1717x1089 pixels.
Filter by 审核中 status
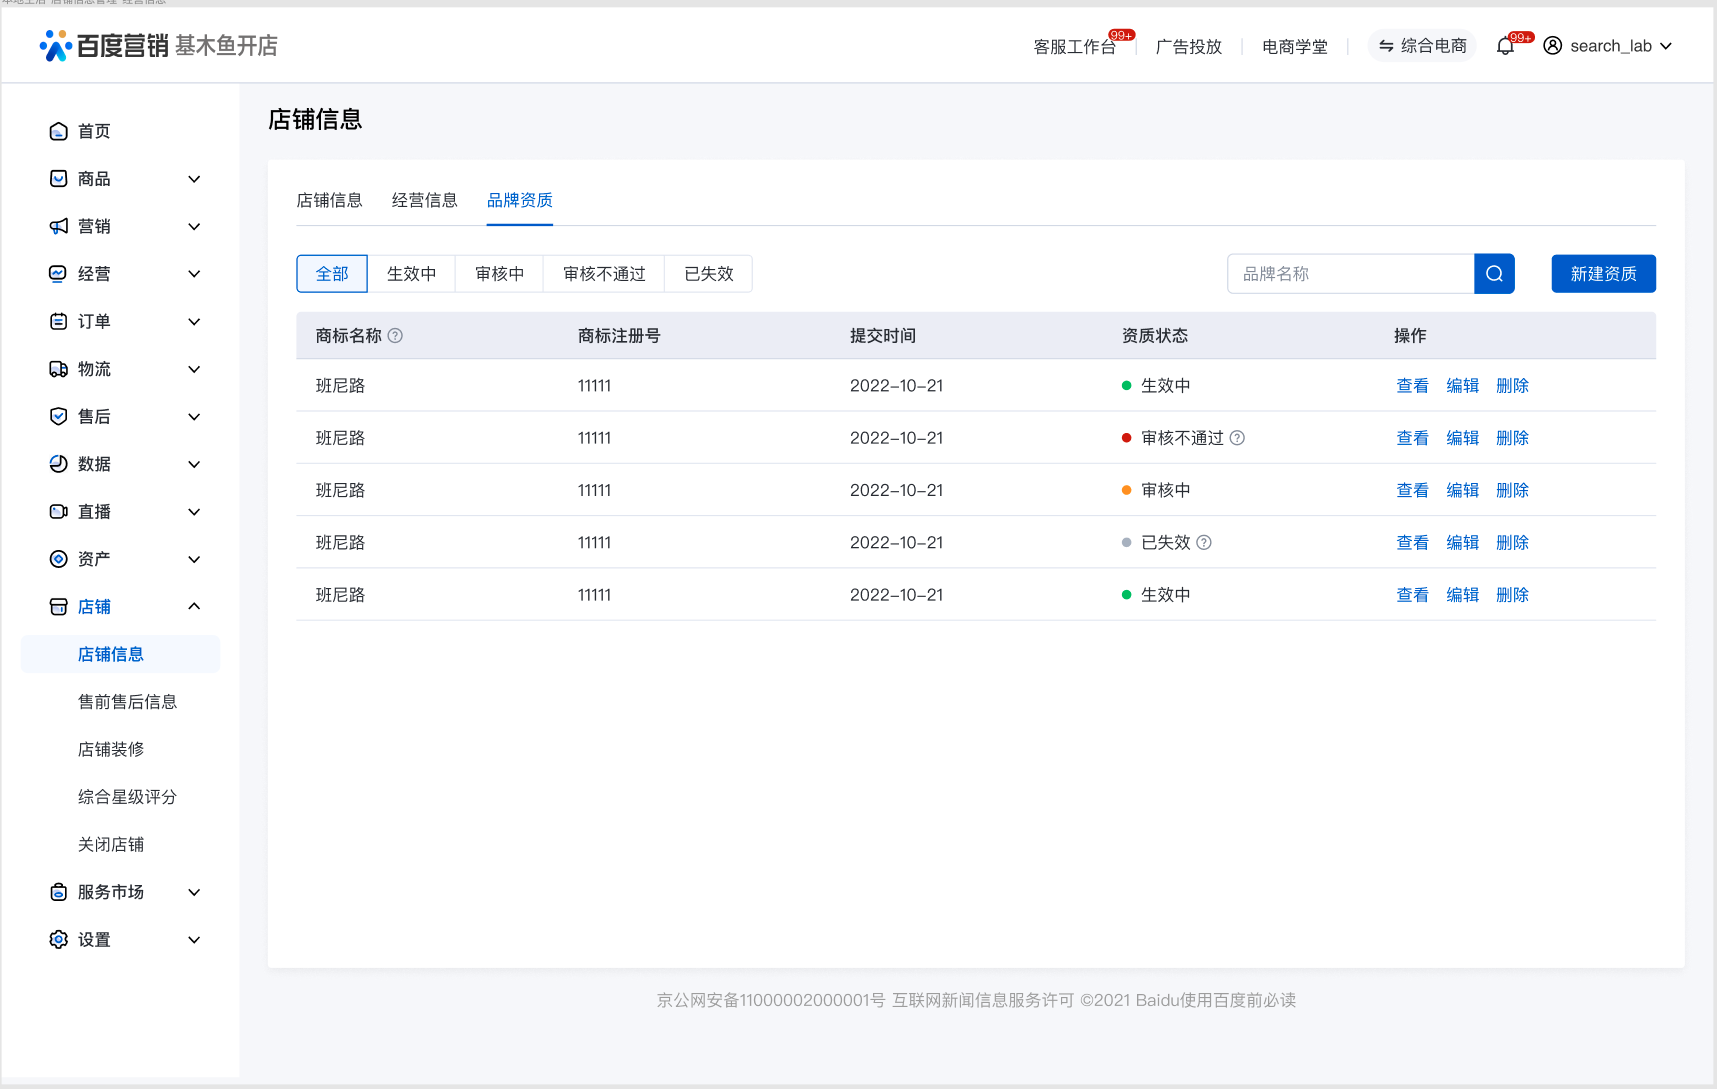coord(499,274)
